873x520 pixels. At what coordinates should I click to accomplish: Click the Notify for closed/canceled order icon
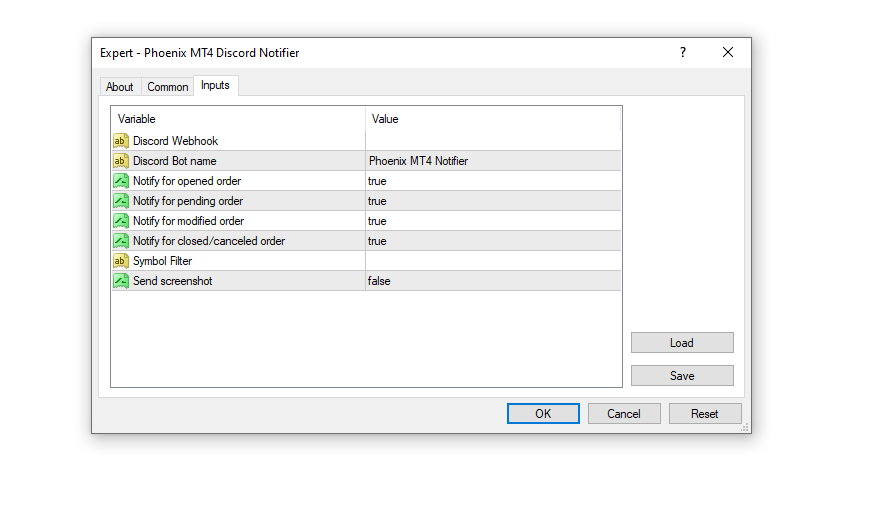121,241
